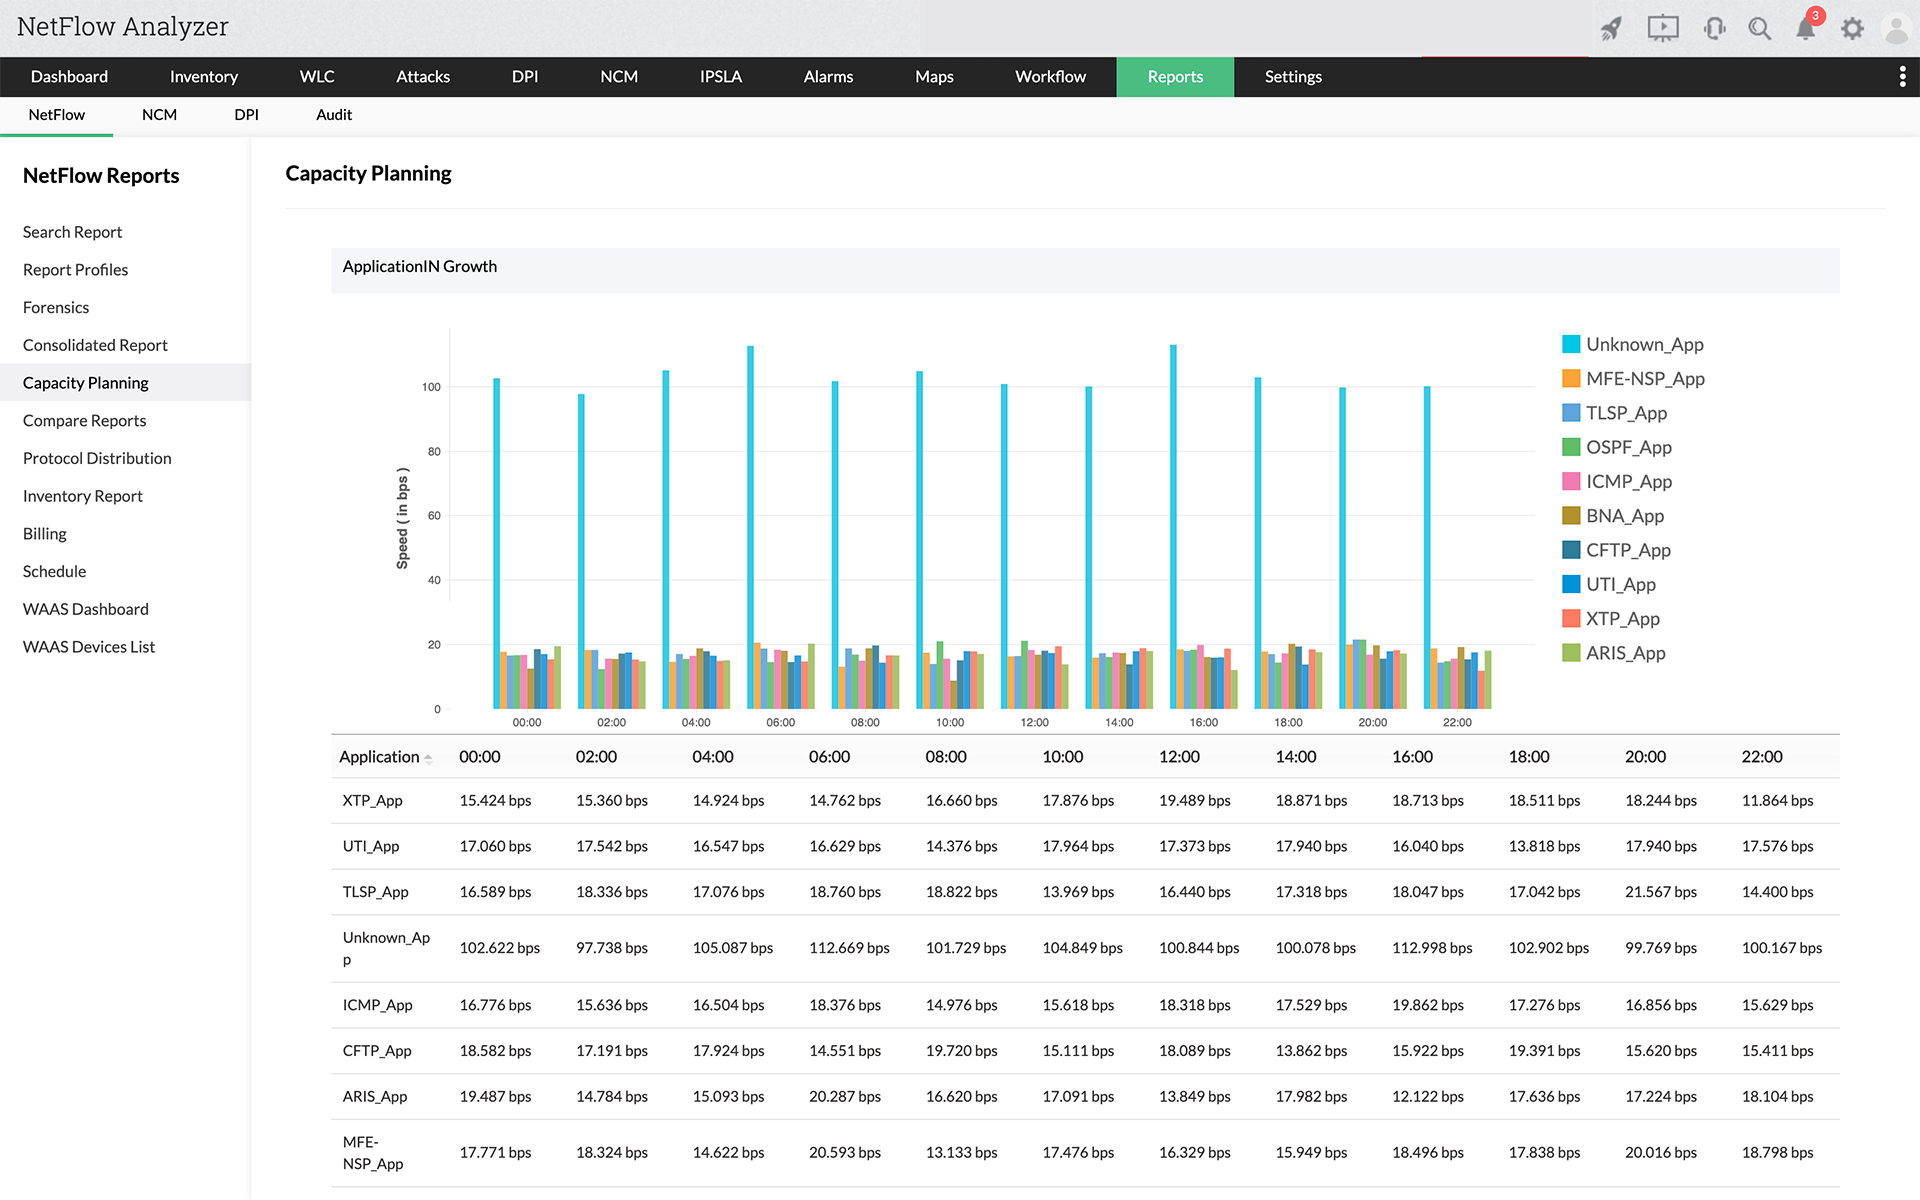Open the presentation video screen icon
This screenshot has width=1920, height=1200.
1662,29
